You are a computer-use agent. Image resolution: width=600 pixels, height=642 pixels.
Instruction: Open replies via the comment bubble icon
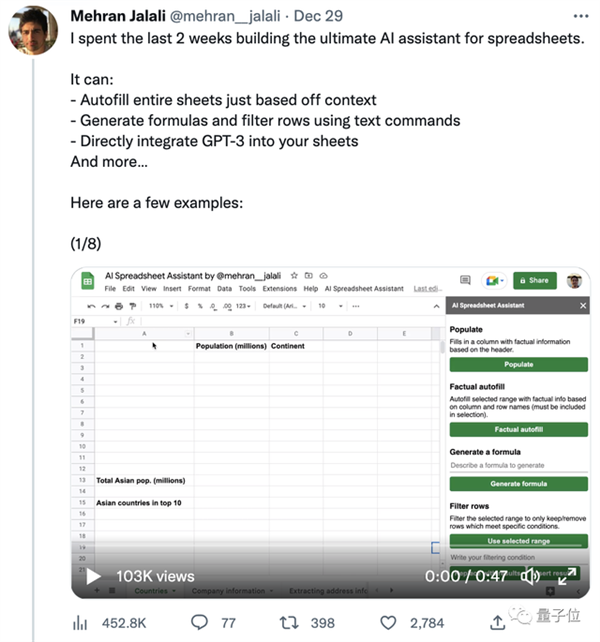pos(199,623)
